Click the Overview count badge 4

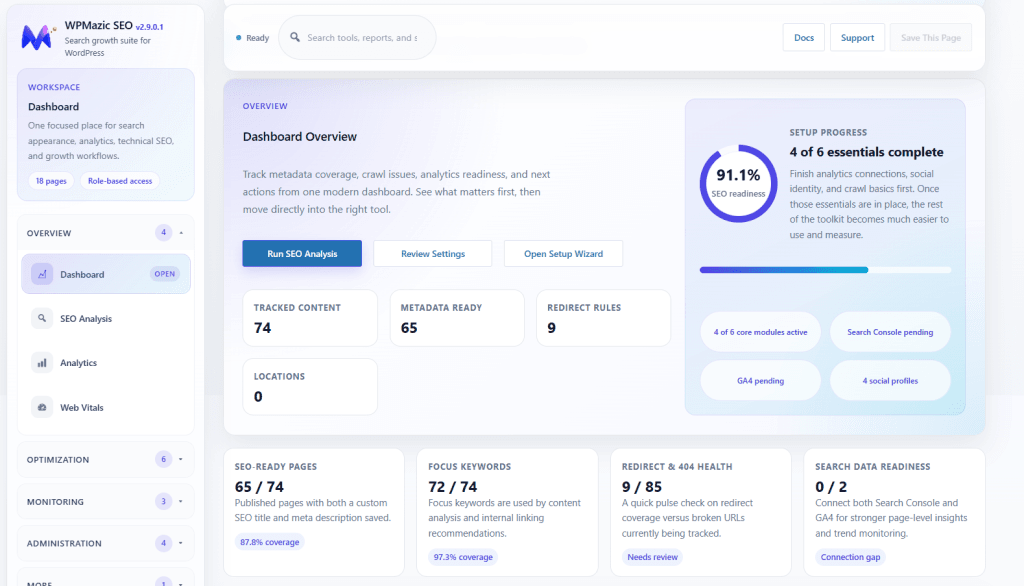163,233
